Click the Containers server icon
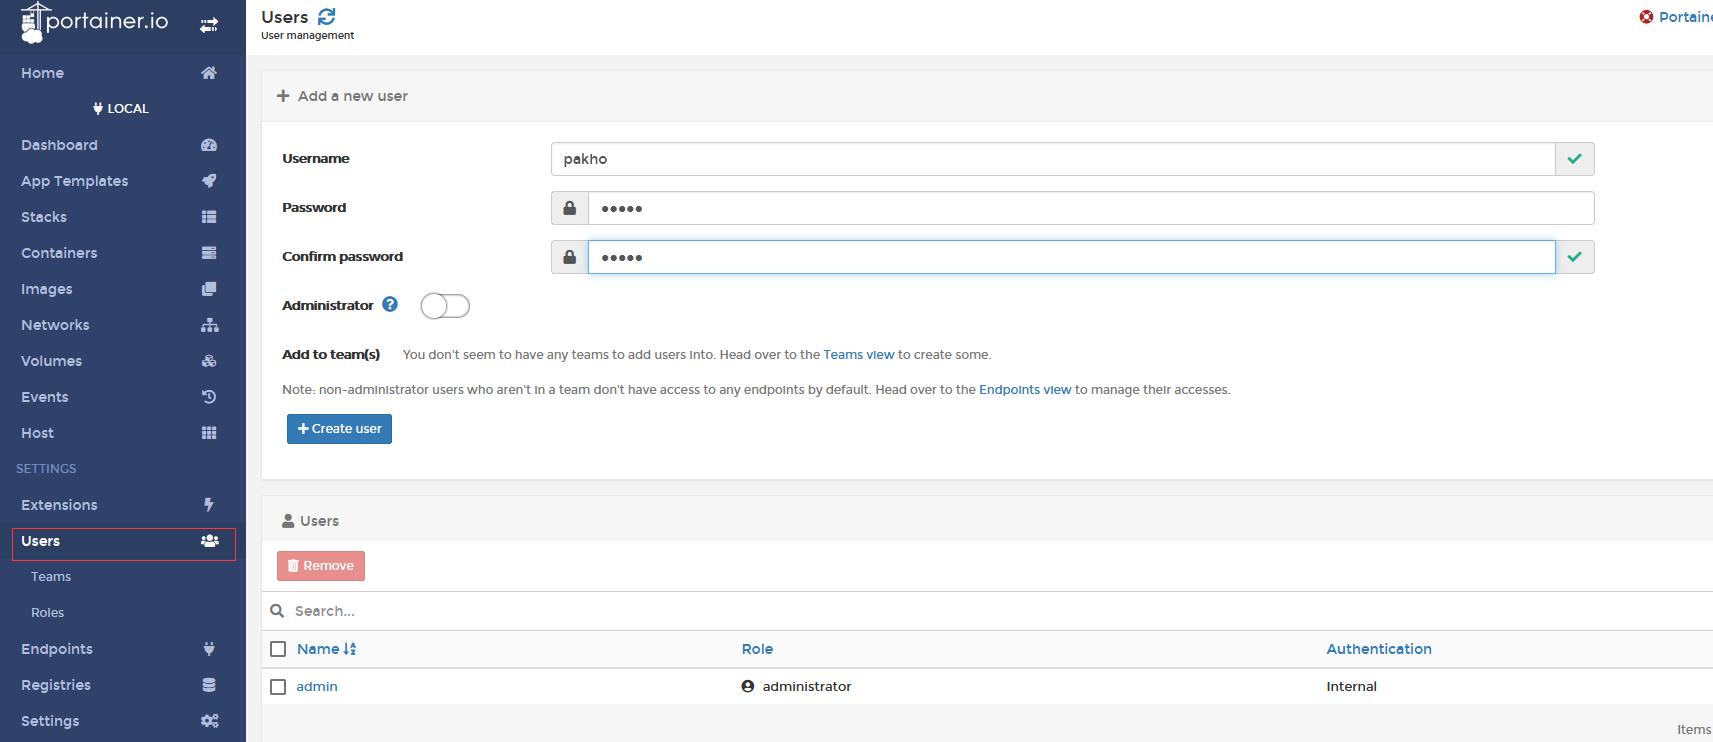Screen dimensions: 1713x742 [x=209, y=253]
